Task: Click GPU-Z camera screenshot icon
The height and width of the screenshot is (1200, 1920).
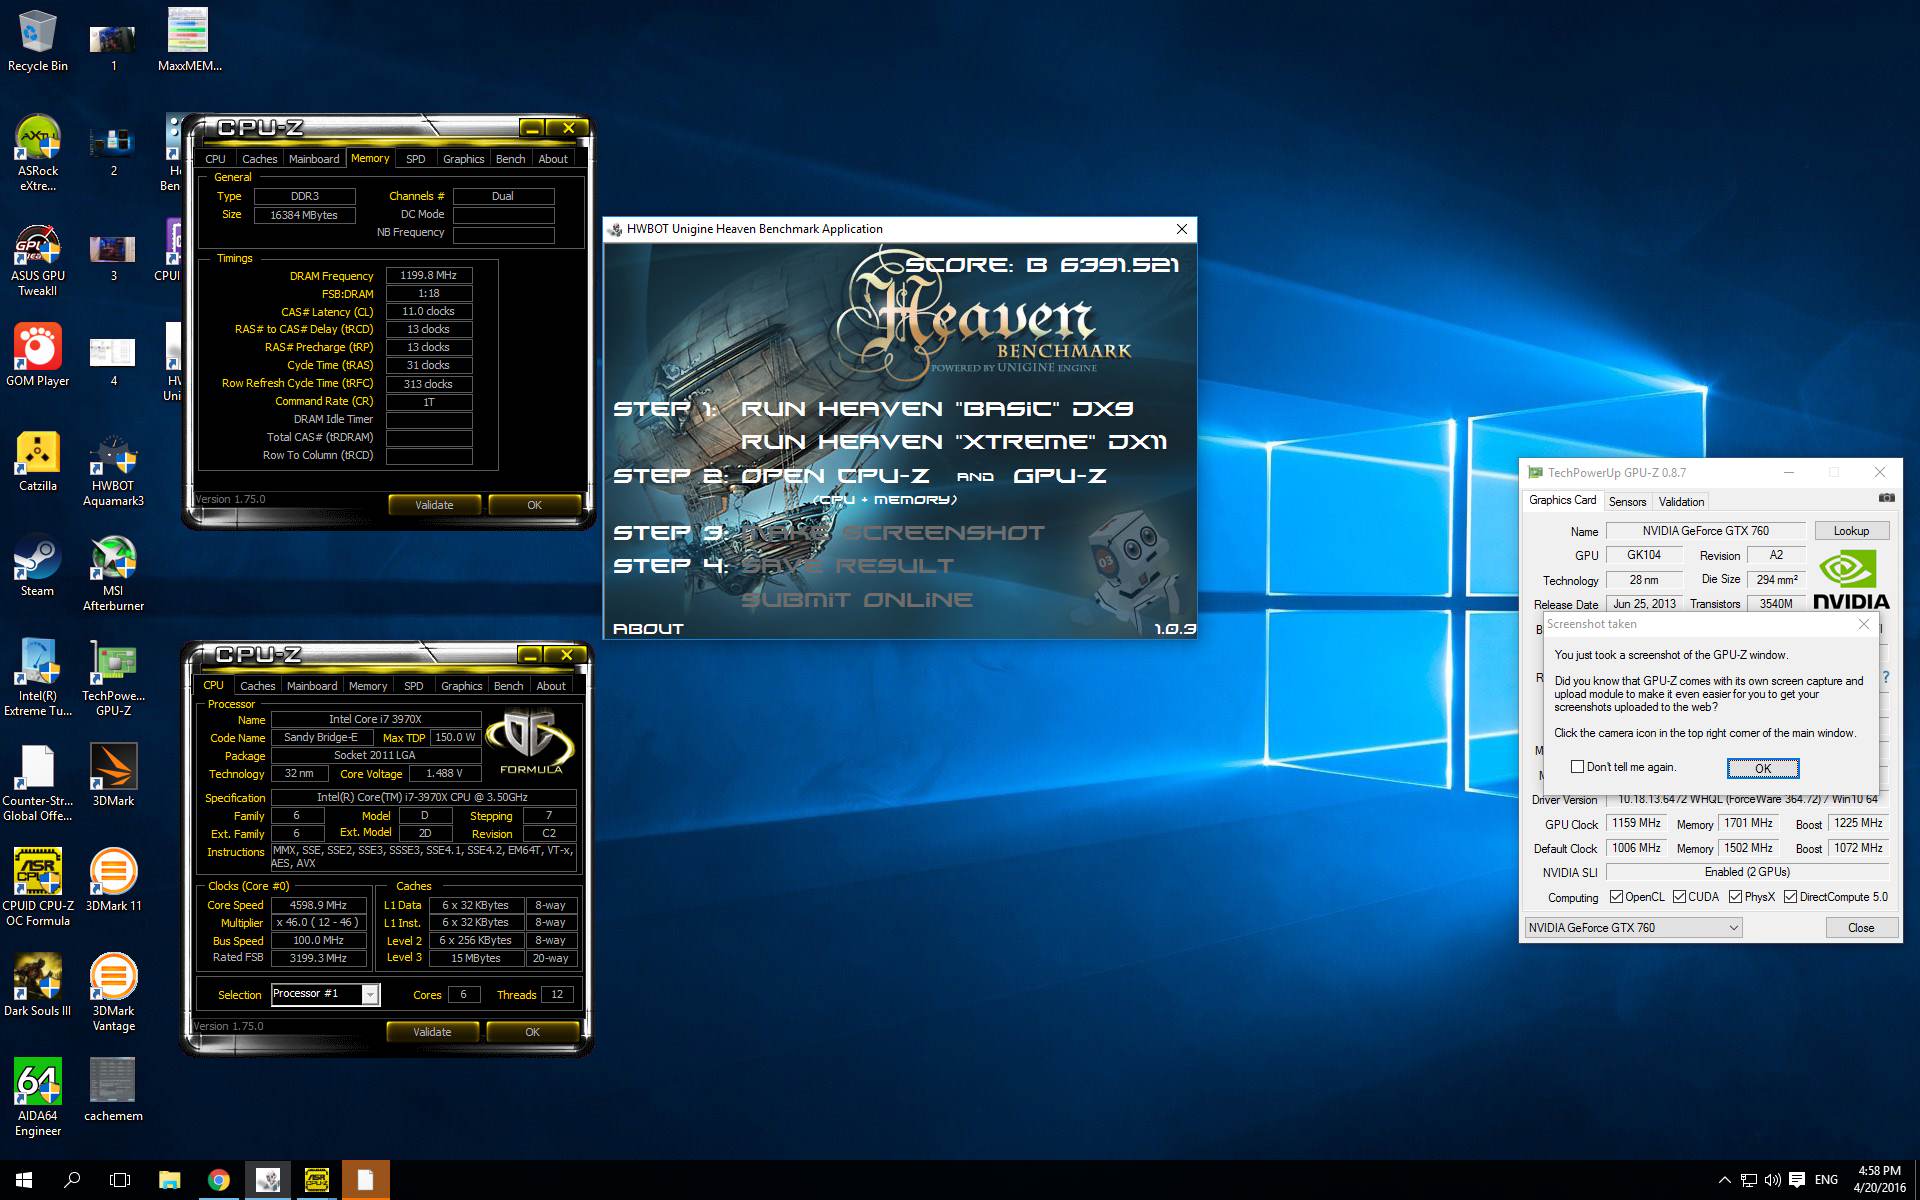Action: coord(1886,498)
